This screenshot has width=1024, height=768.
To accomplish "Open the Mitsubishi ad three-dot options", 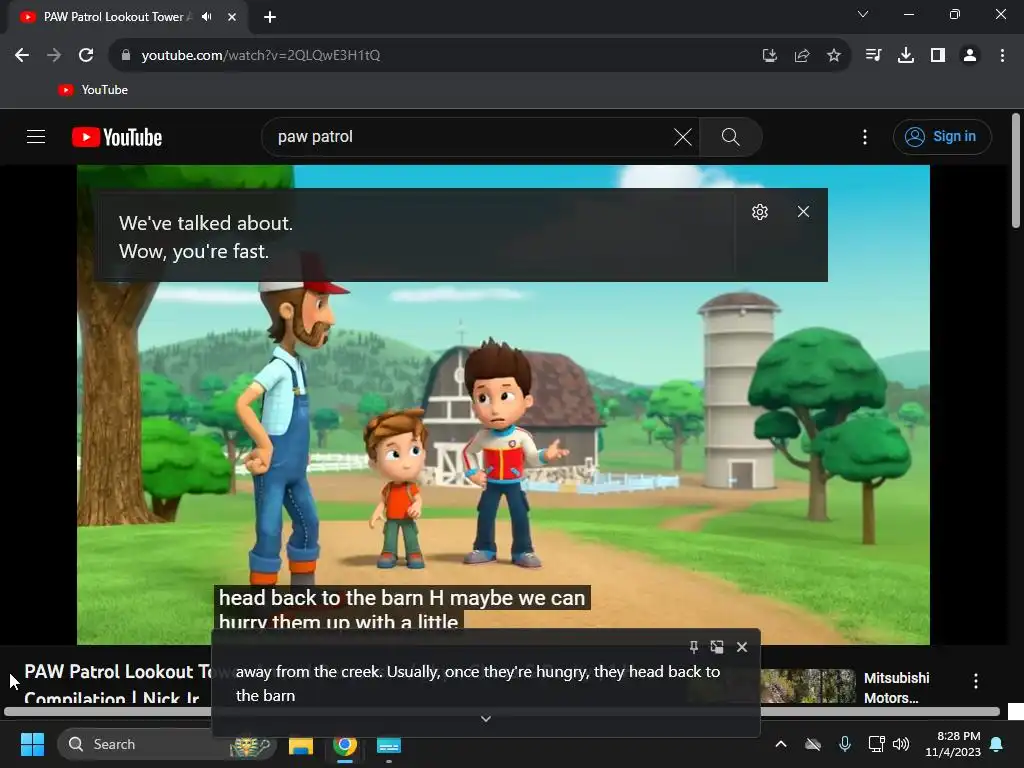I will (x=976, y=681).
